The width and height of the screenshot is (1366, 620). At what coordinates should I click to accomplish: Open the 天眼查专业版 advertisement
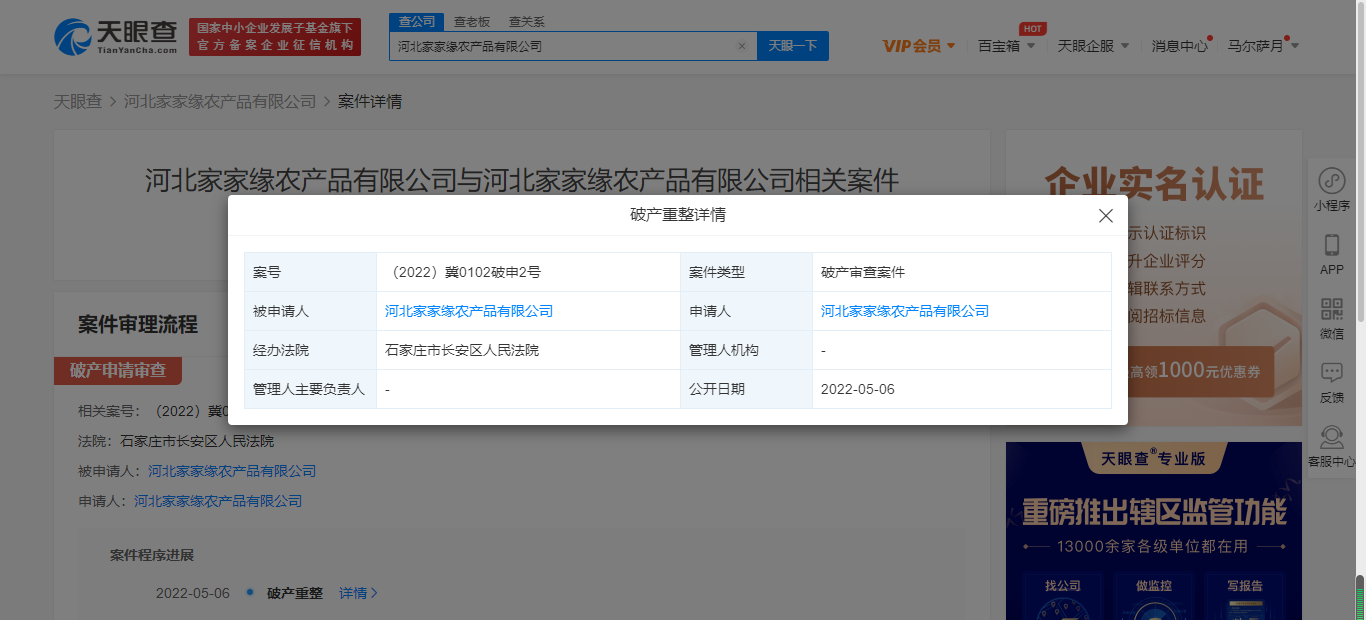coord(1154,531)
